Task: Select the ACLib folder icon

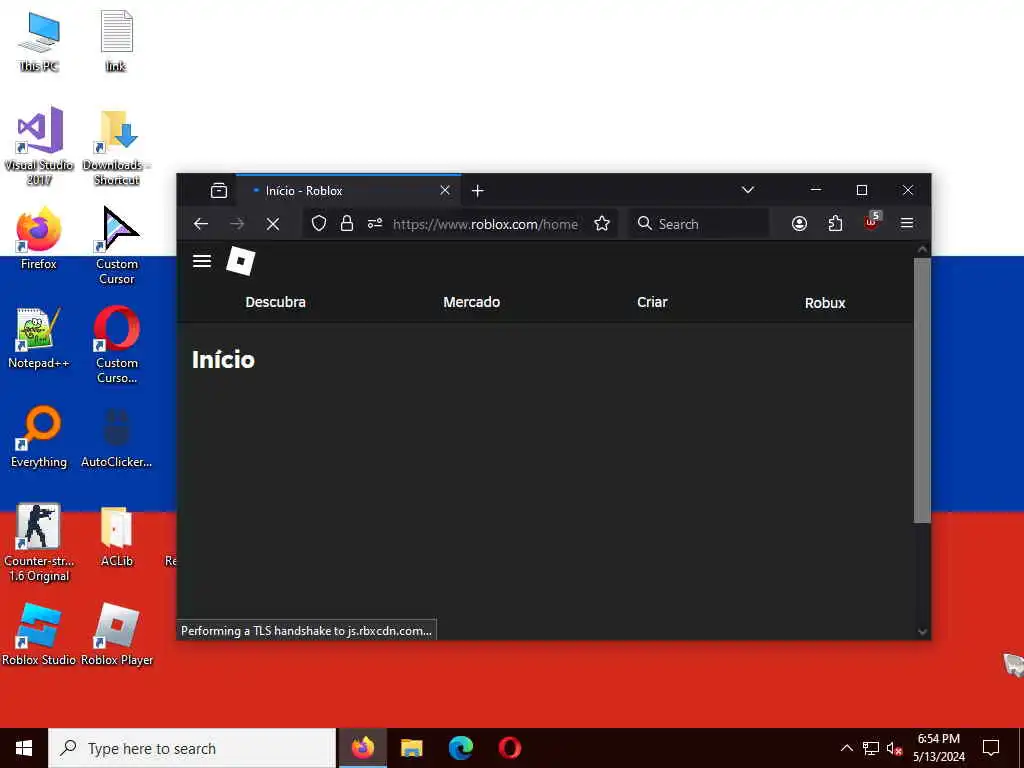Action: tap(117, 536)
